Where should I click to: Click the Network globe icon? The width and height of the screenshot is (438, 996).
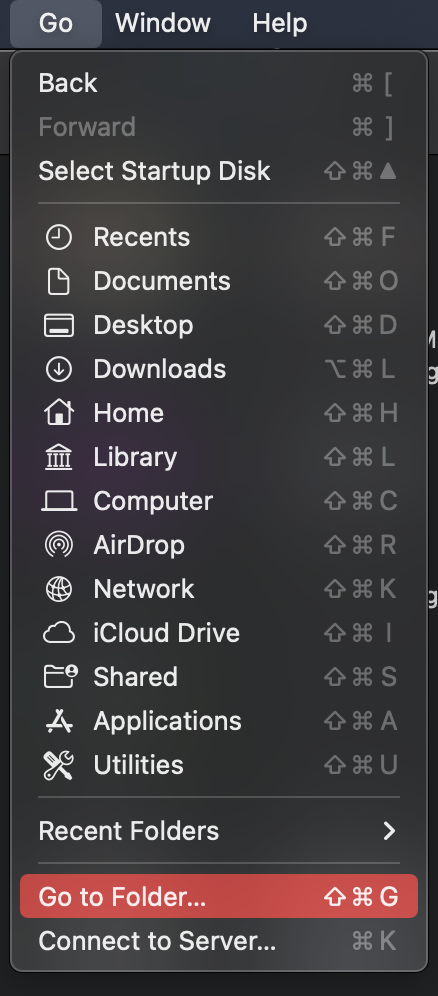[x=58, y=589]
